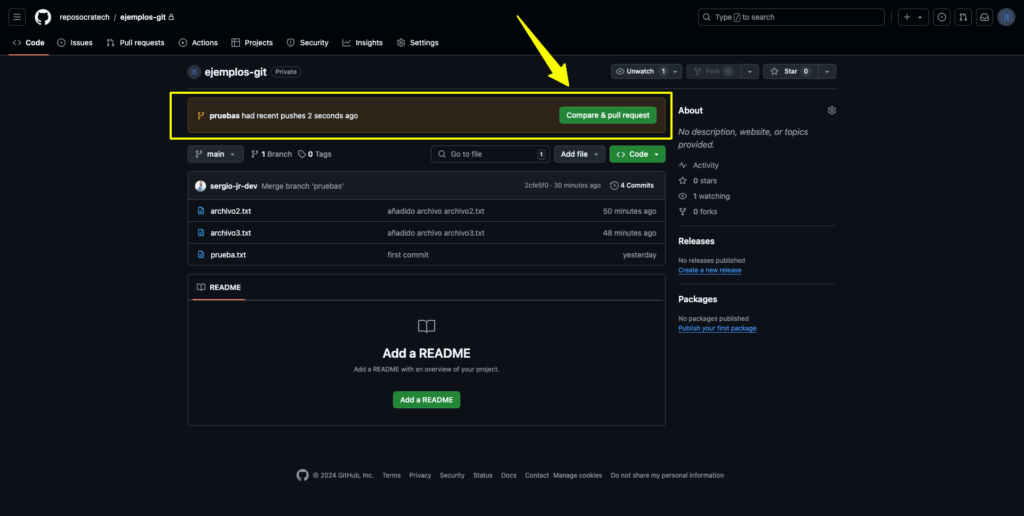Open commit 'añadido archivo archivo2.txt'
The height and width of the screenshot is (516, 1024).
[x=436, y=211]
